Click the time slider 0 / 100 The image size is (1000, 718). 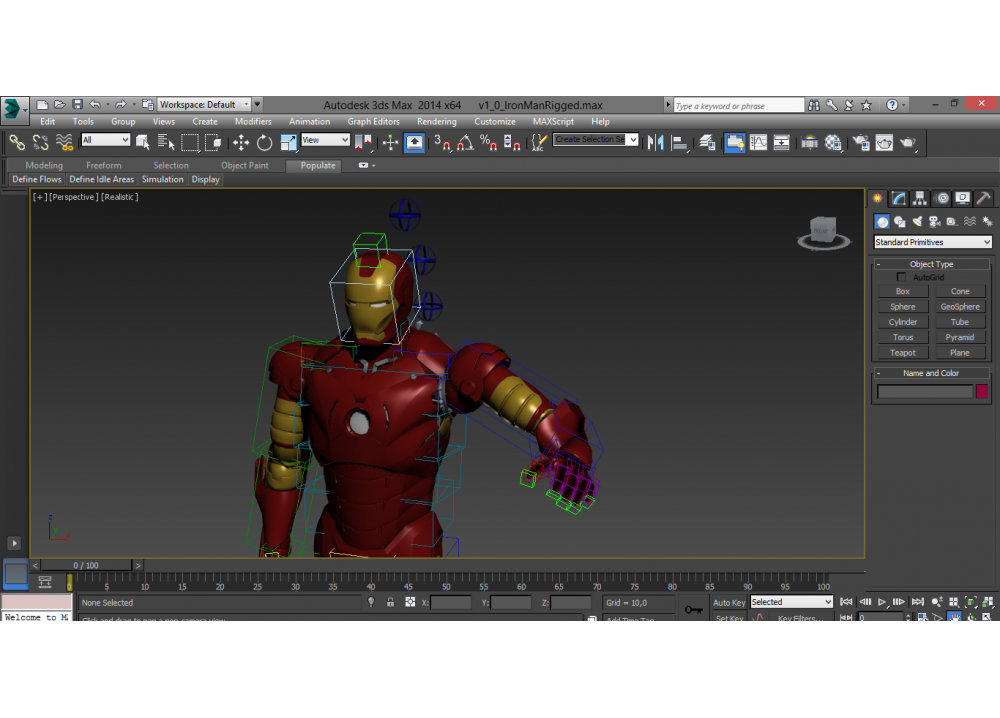click(86, 565)
